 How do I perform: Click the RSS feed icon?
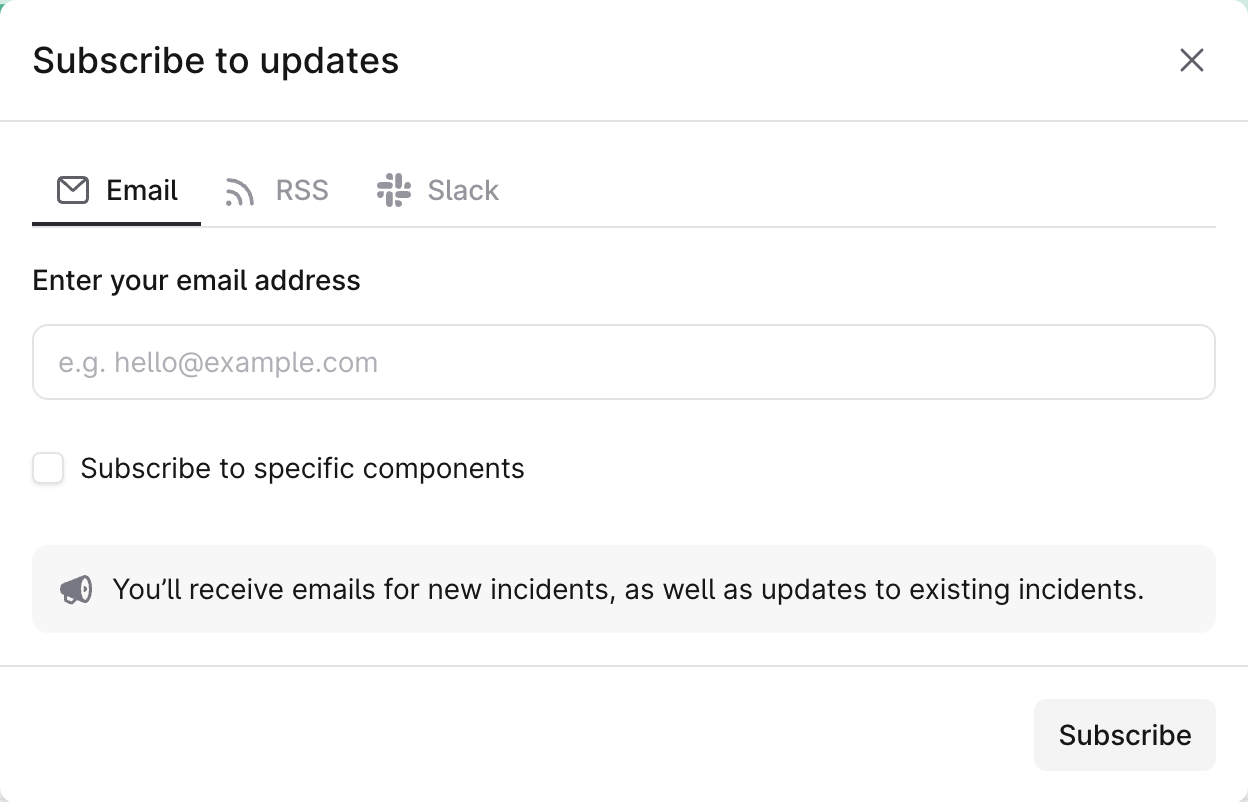tap(240, 191)
